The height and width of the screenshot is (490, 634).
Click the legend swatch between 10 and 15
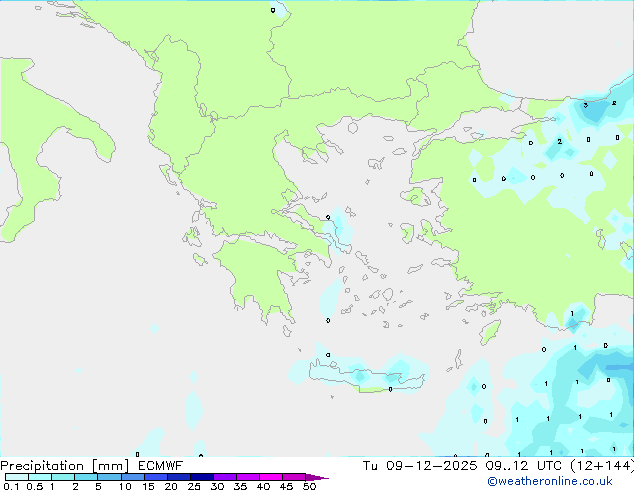132,477
